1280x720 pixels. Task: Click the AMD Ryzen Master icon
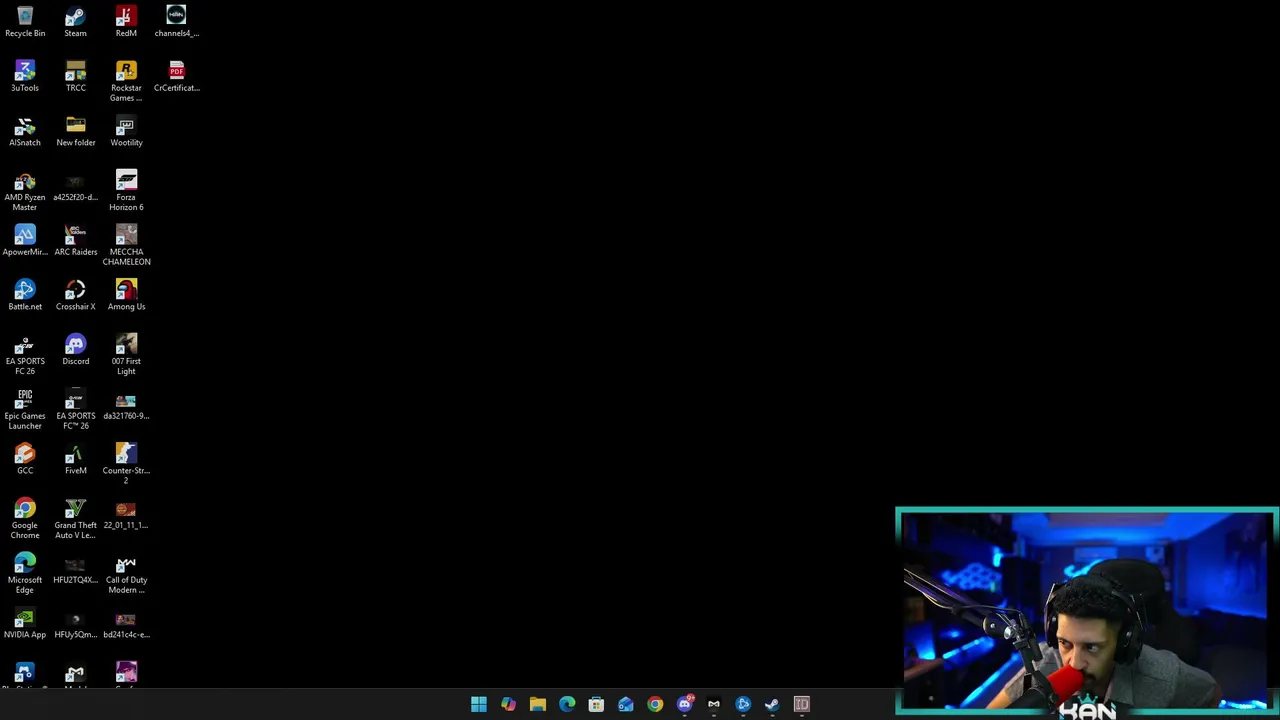coord(25,191)
